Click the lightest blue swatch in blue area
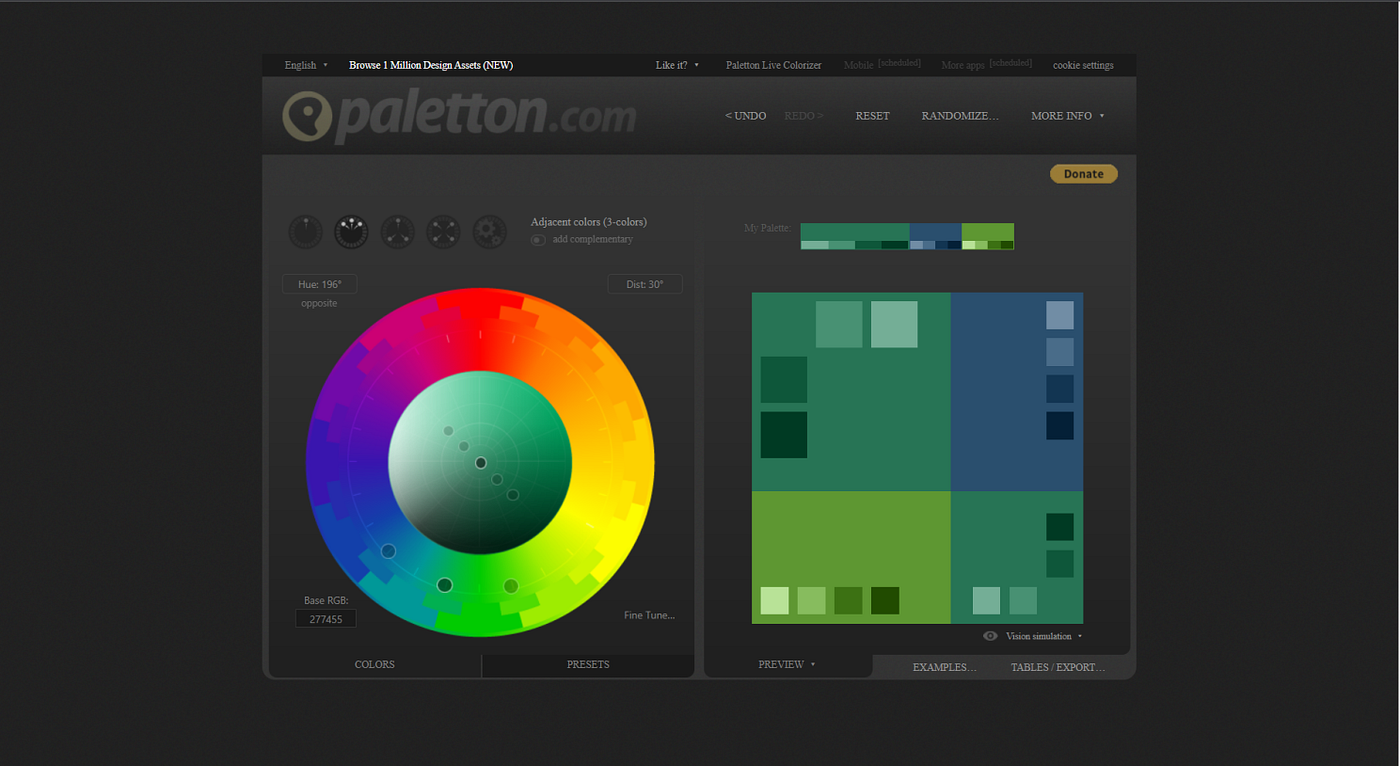The width and height of the screenshot is (1400, 766). (1060, 315)
